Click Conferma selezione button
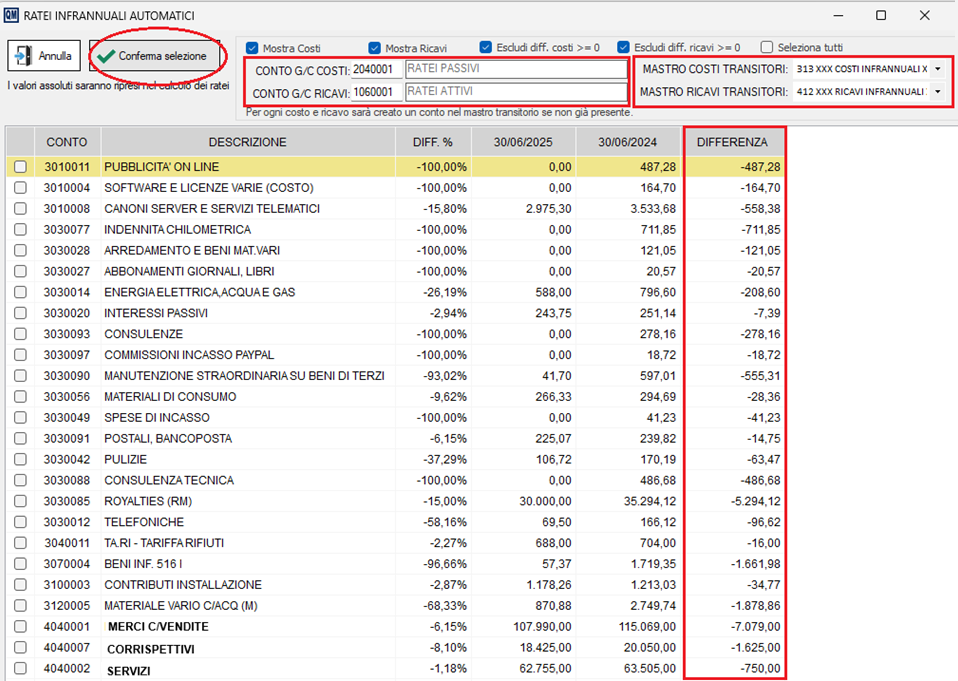This screenshot has height=681, width=958. pos(153,56)
